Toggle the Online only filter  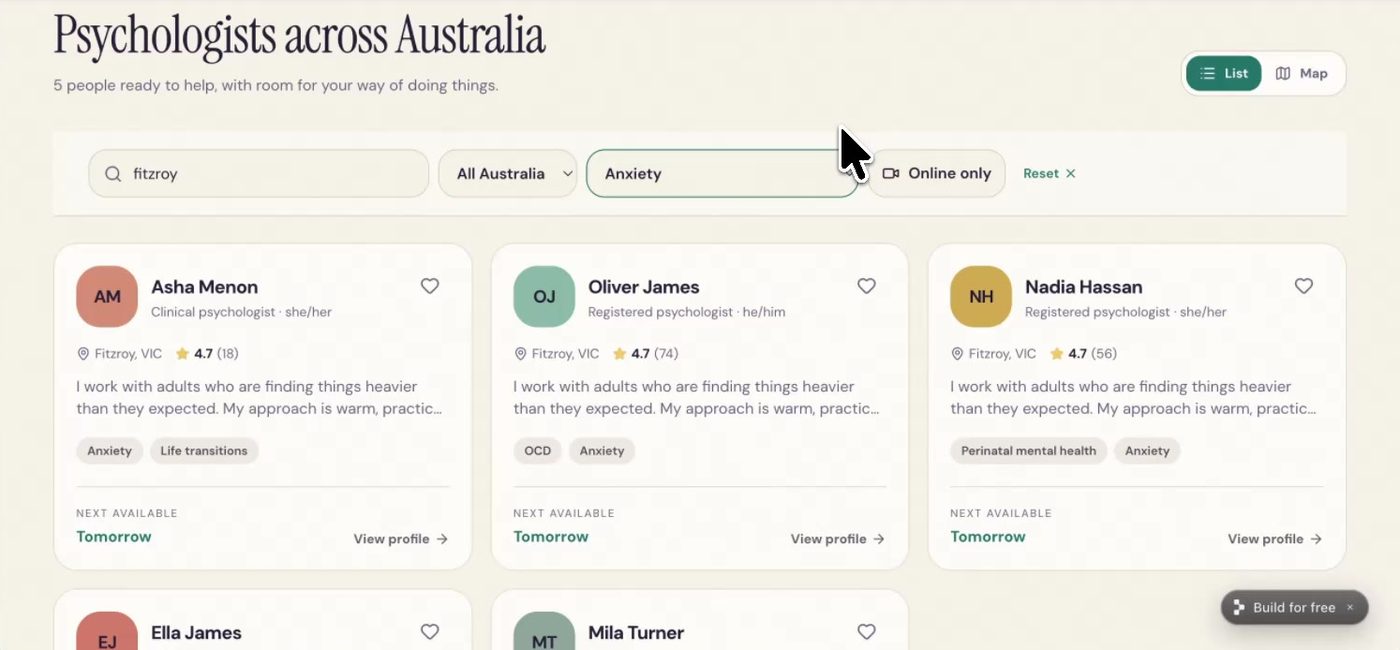coord(937,174)
